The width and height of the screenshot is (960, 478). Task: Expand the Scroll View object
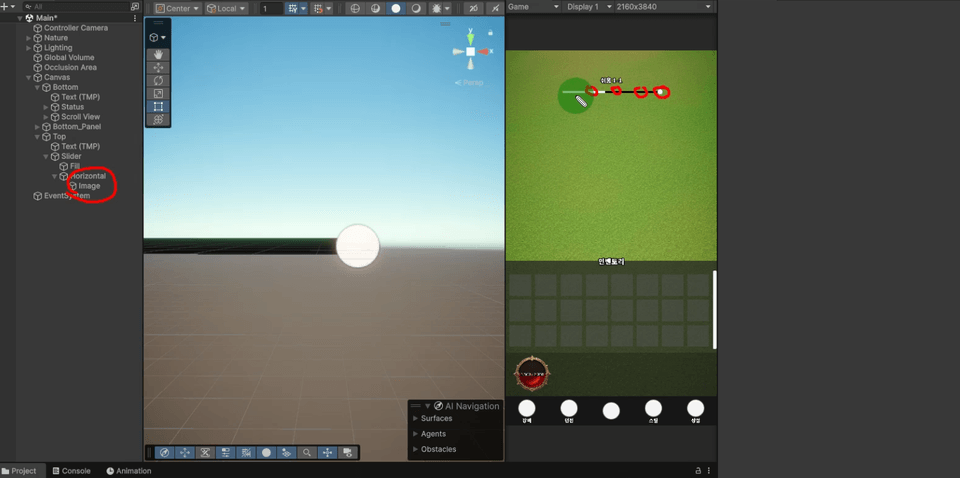pos(46,117)
